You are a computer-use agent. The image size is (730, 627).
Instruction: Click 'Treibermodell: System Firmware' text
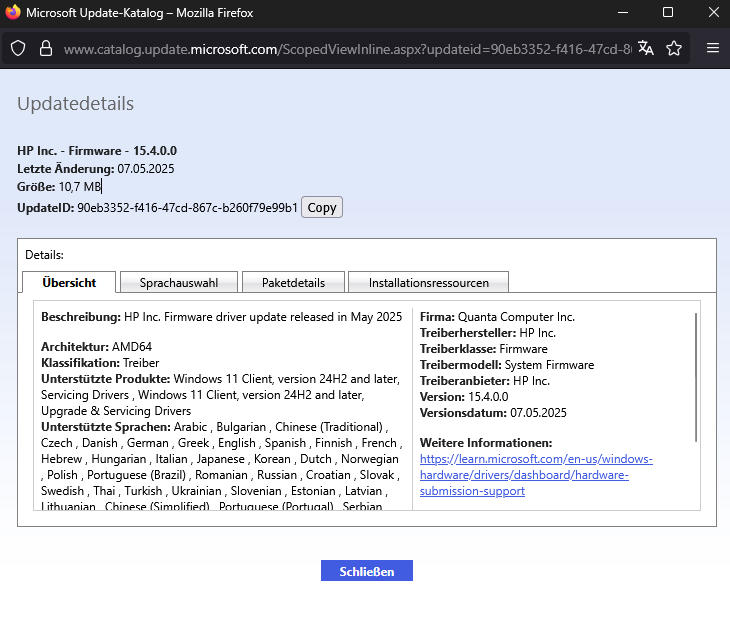tap(507, 365)
